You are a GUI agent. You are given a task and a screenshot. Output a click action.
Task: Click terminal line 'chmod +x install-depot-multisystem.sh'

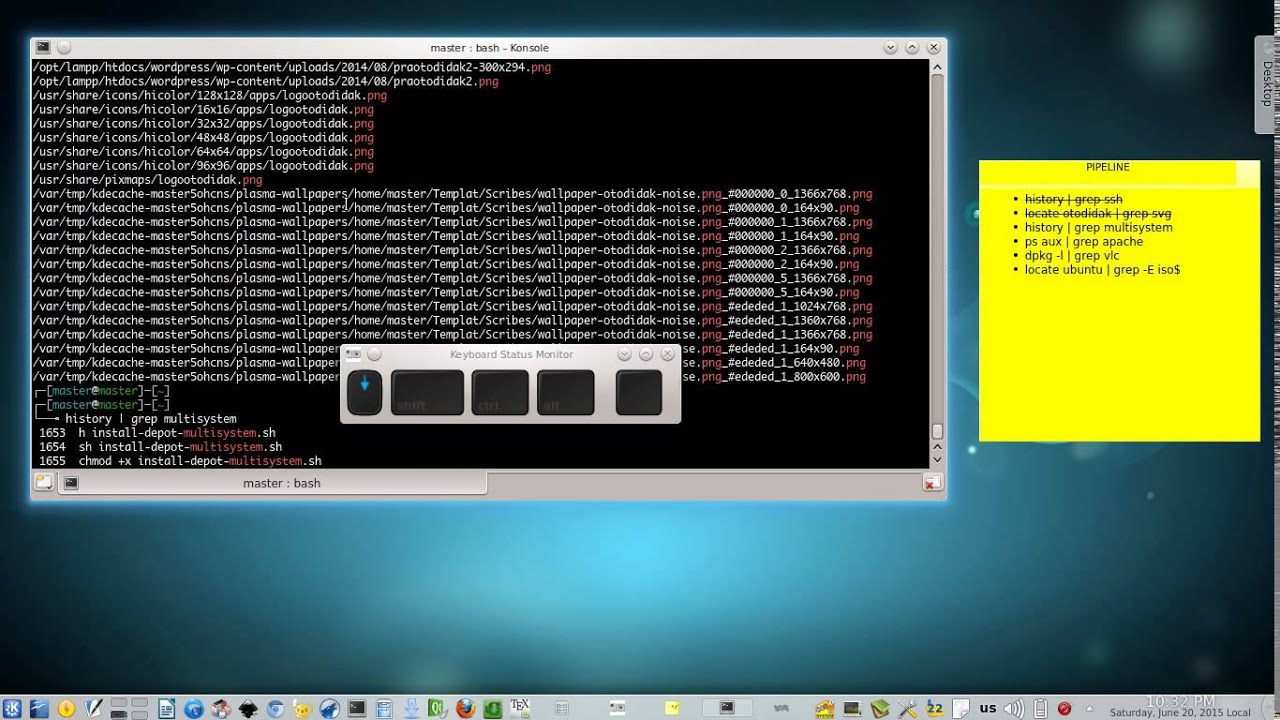(200, 461)
